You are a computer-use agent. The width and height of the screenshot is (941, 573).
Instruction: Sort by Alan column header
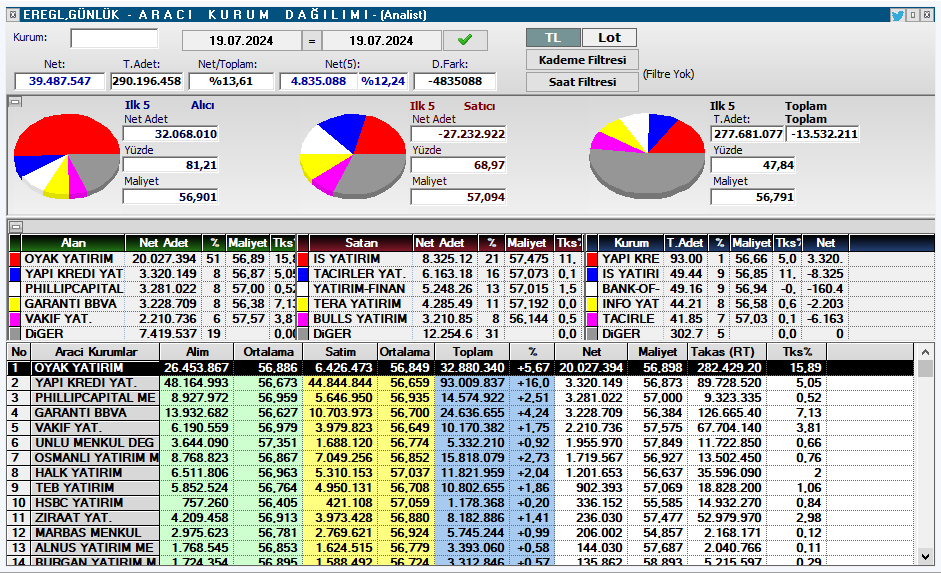pos(73,243)
